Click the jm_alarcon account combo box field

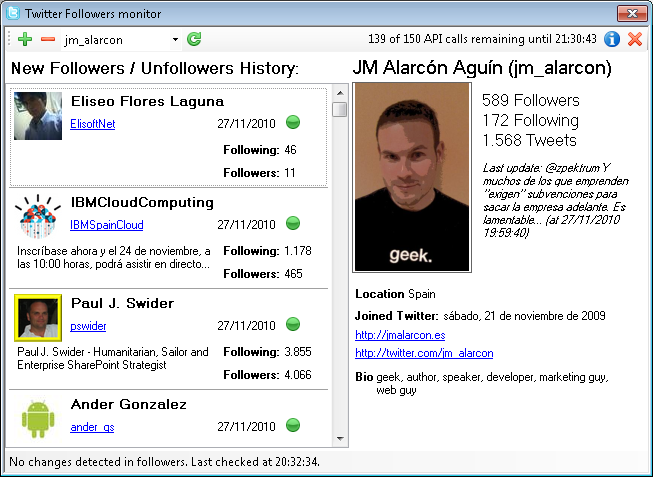point(121,40)
